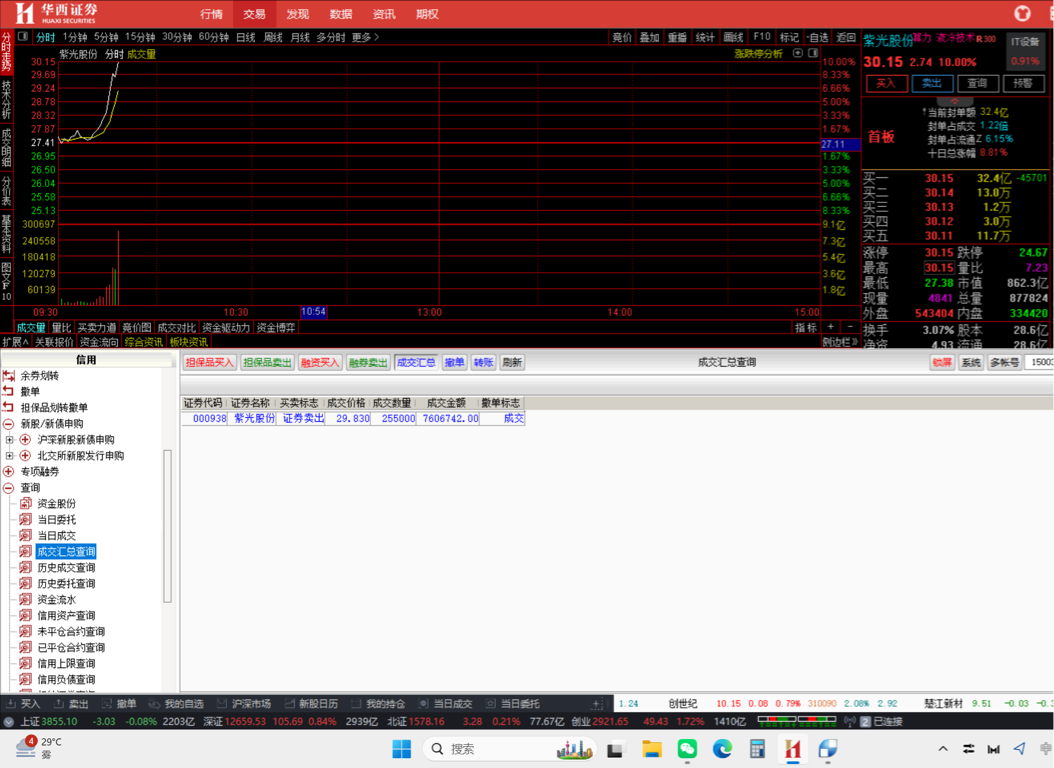
Task: Click the 资金流水 icon
Action: 26,599
